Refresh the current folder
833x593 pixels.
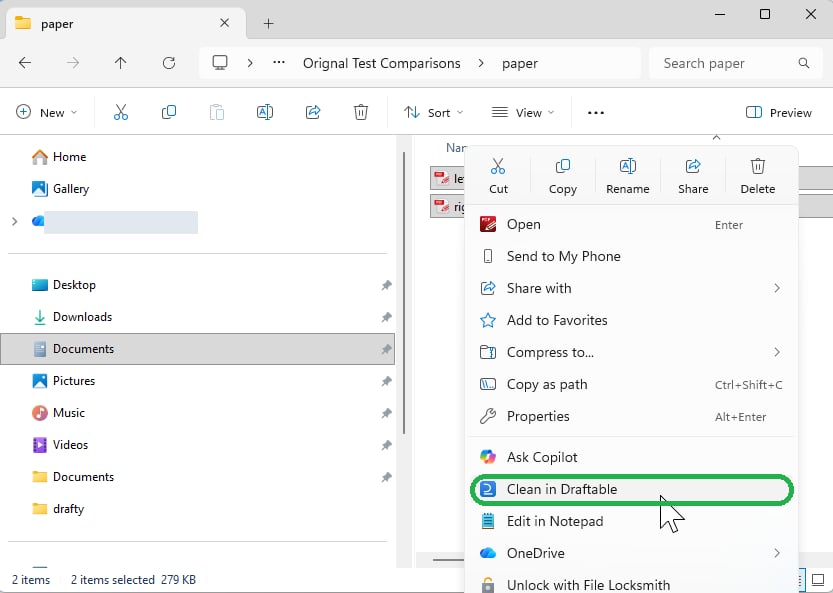tap(169, 63)
